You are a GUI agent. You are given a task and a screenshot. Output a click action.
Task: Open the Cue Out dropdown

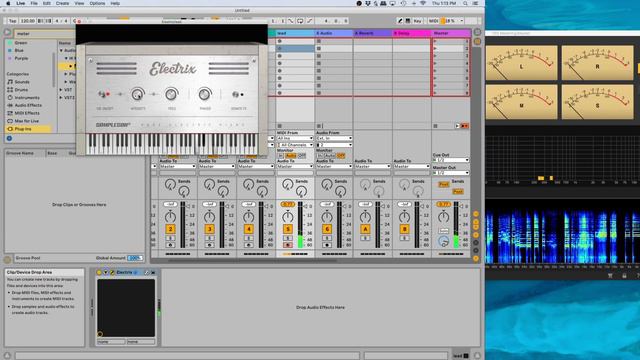[x=451, y=160]
